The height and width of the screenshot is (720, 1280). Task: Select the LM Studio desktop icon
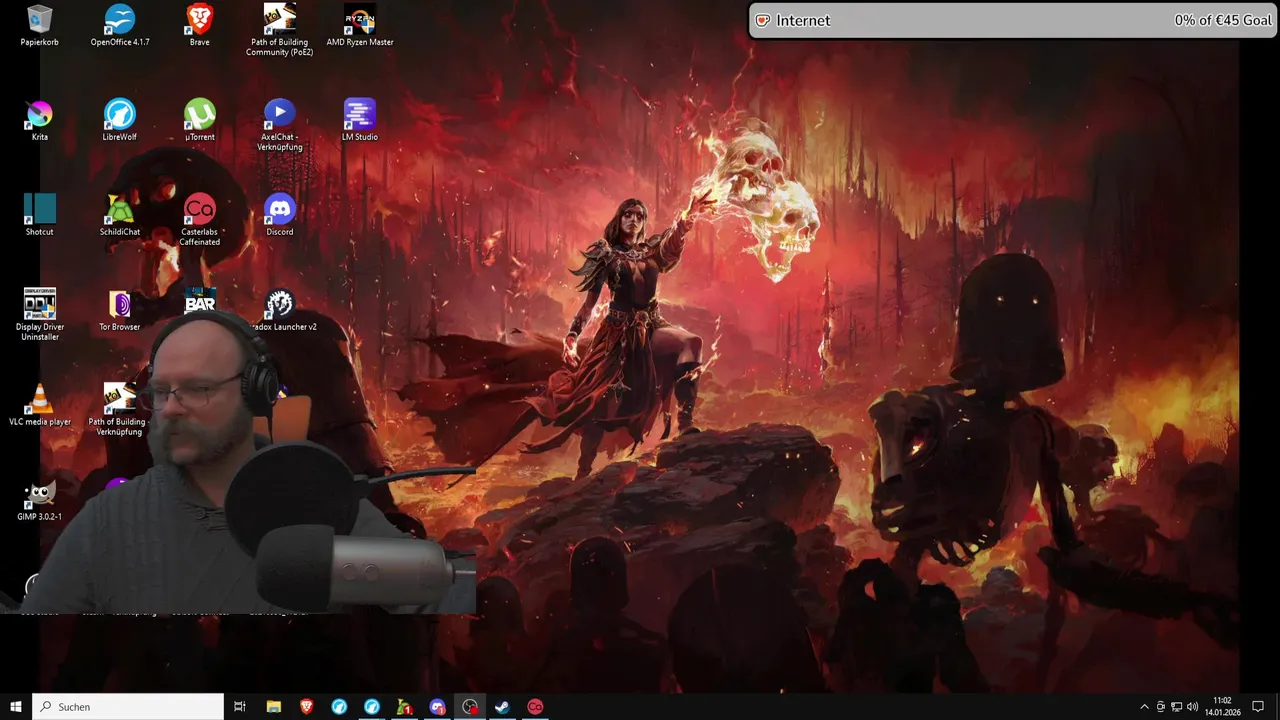click(360, 121)
